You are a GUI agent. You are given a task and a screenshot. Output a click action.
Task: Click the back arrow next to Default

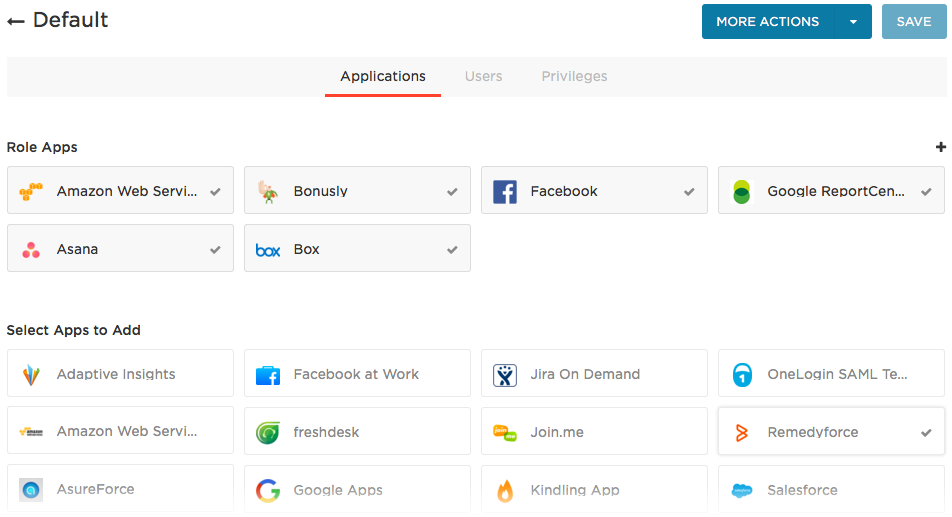pyautogui.click(x=15, y=22)
